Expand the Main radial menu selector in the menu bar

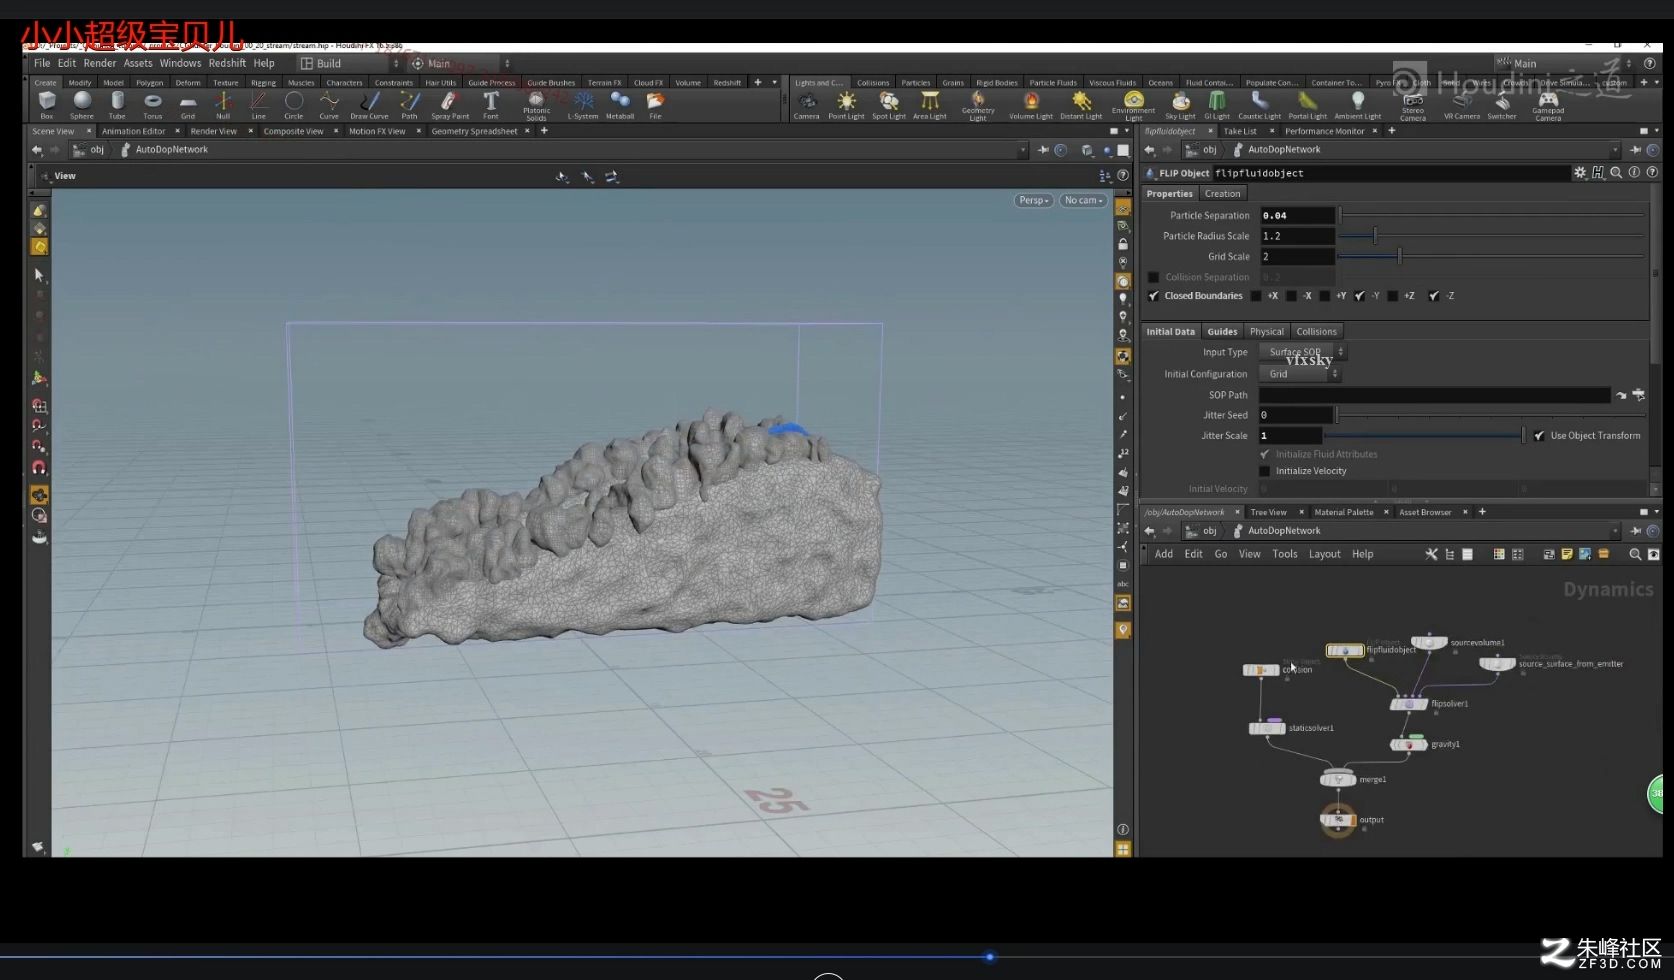pyautogui.click(x=459, y=63)
